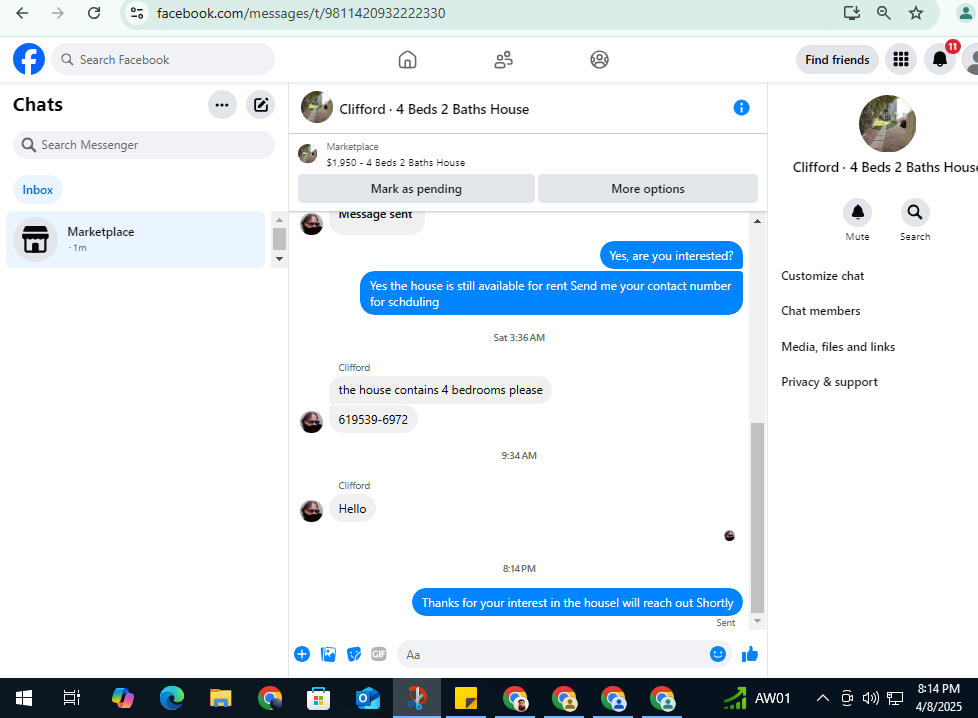Screen dimensions: 978x718
Task: Open notifications bell with 11 badge
Action: [940, 60]
